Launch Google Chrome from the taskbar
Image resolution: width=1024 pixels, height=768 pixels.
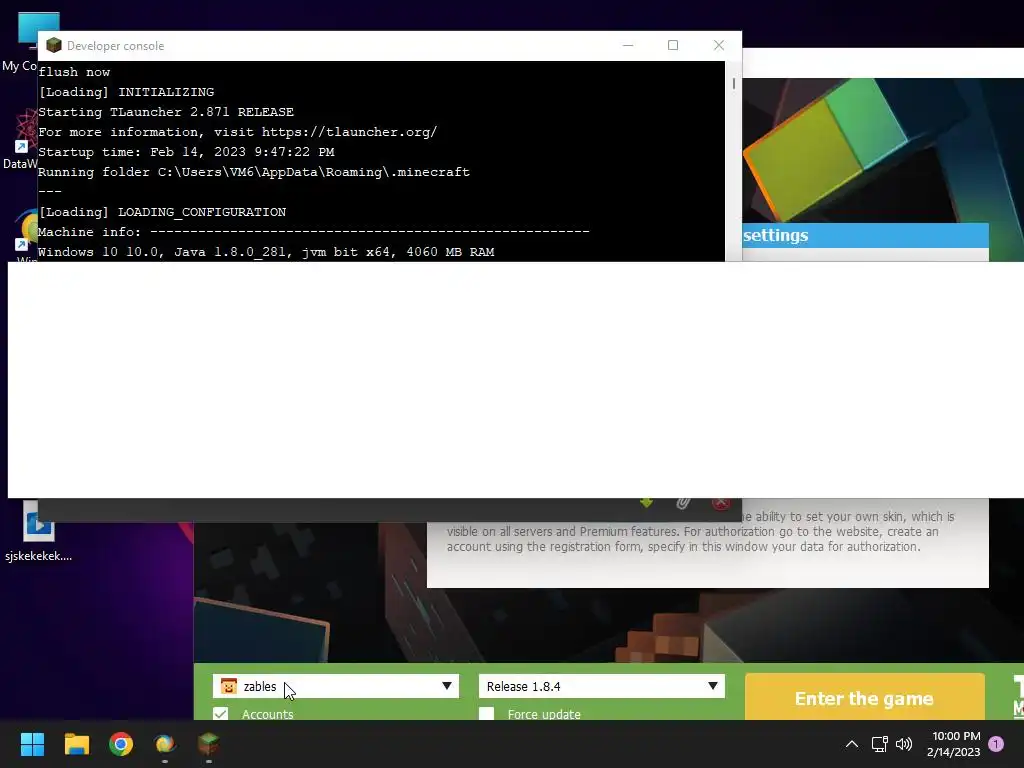[x=121, y=744]
